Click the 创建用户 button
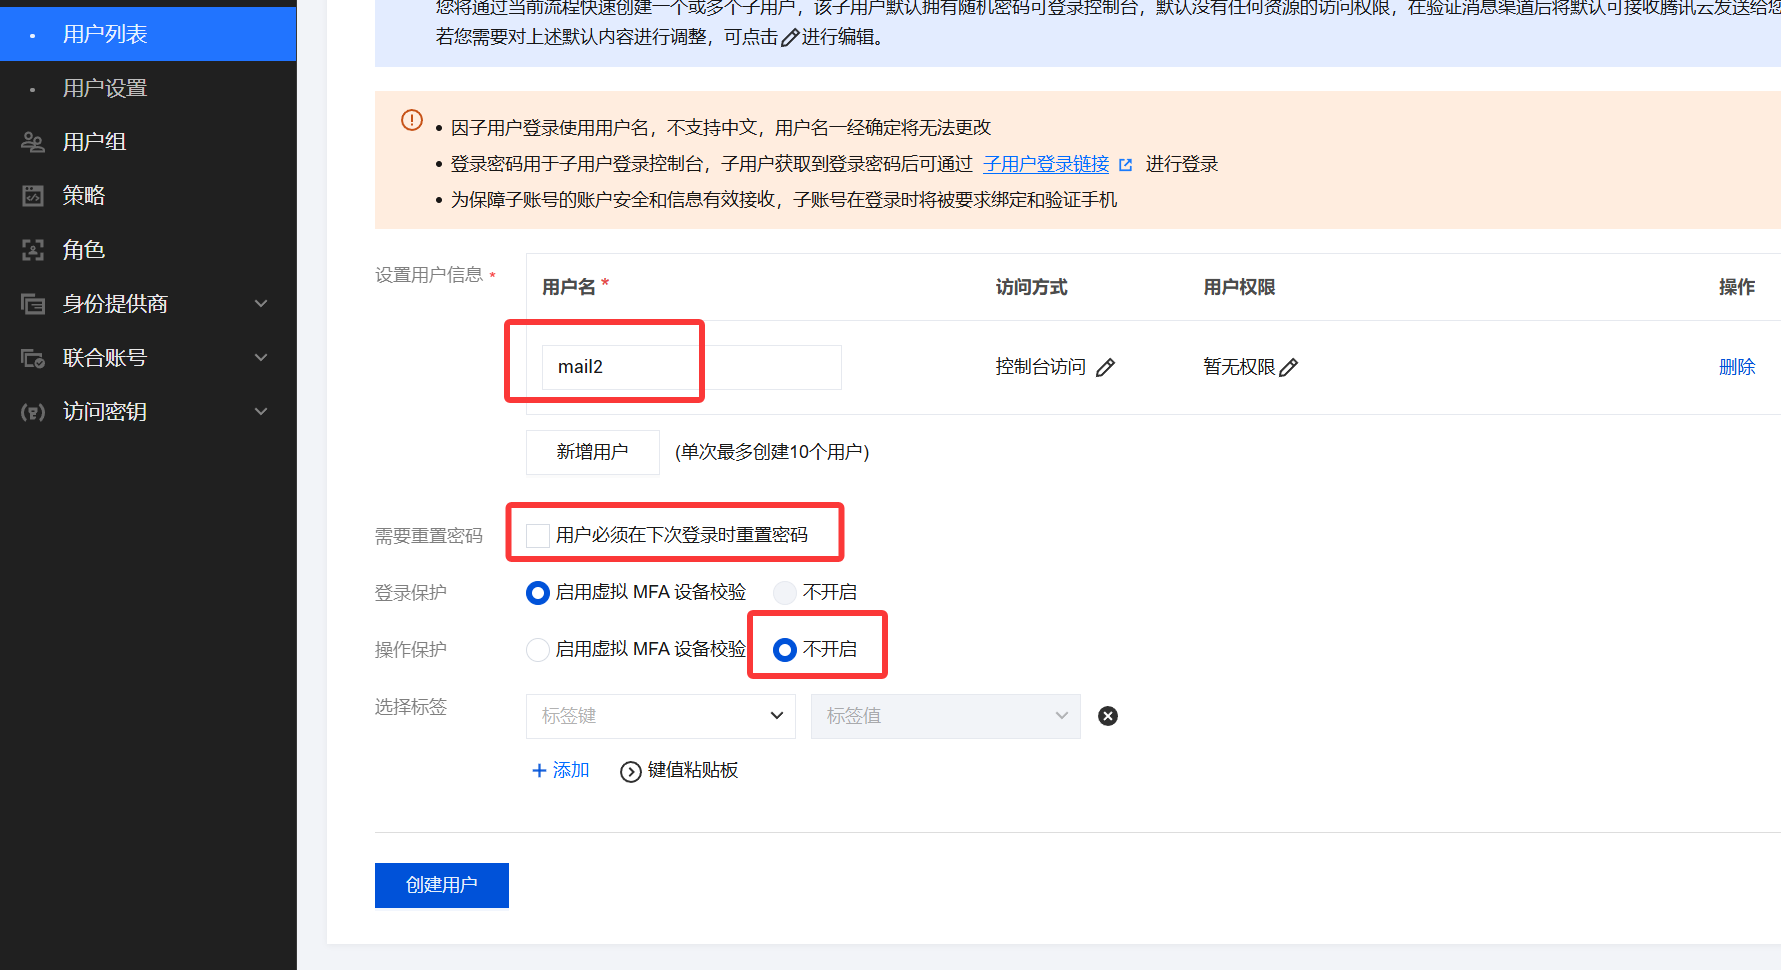Viewport: 1781px width, 970px height. 441,885
